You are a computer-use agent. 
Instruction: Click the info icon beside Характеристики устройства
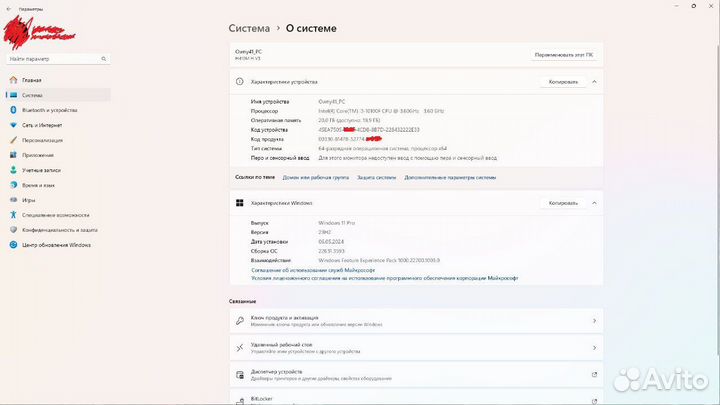pyautogui.click(x=239, y=82)
